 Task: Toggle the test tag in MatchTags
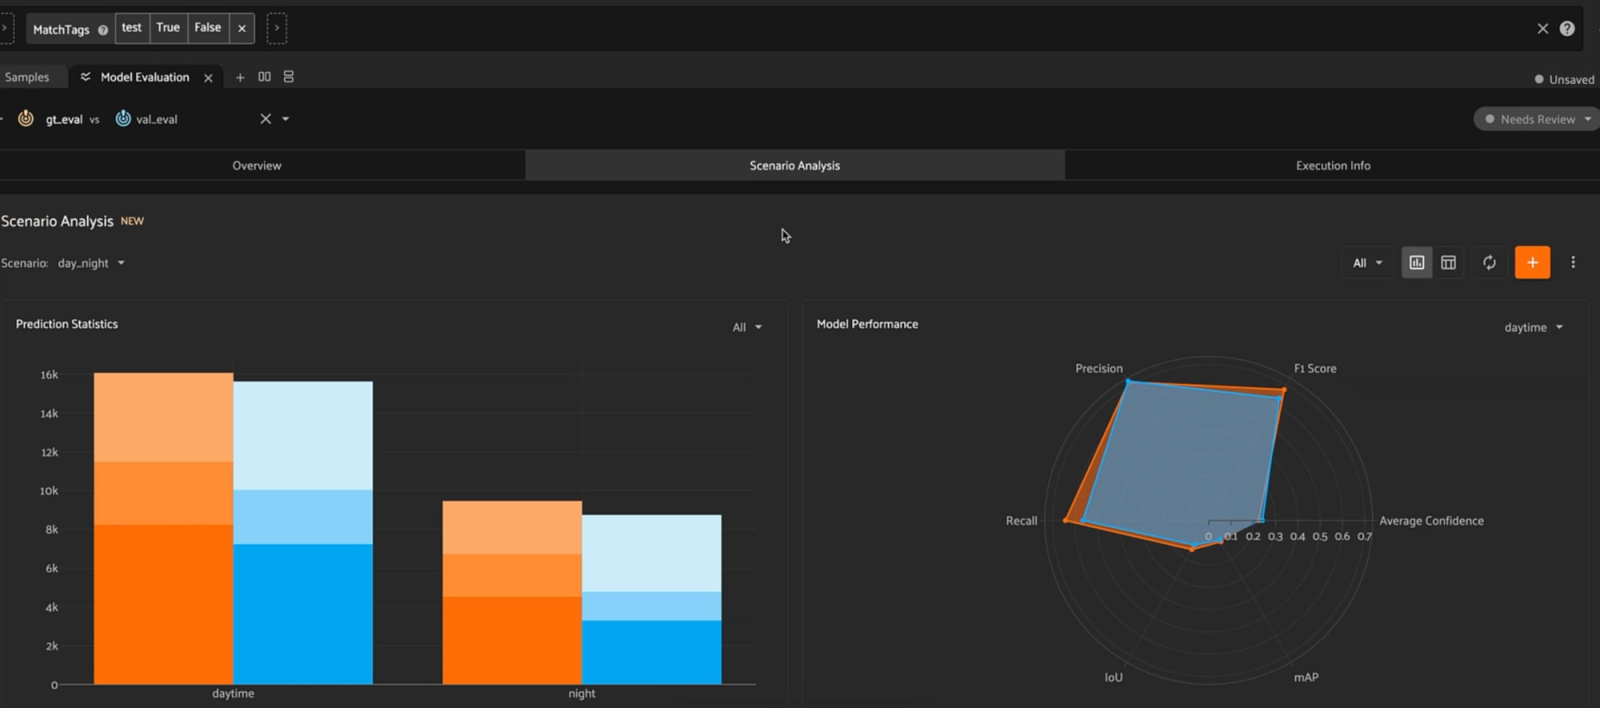pos(132,28)
